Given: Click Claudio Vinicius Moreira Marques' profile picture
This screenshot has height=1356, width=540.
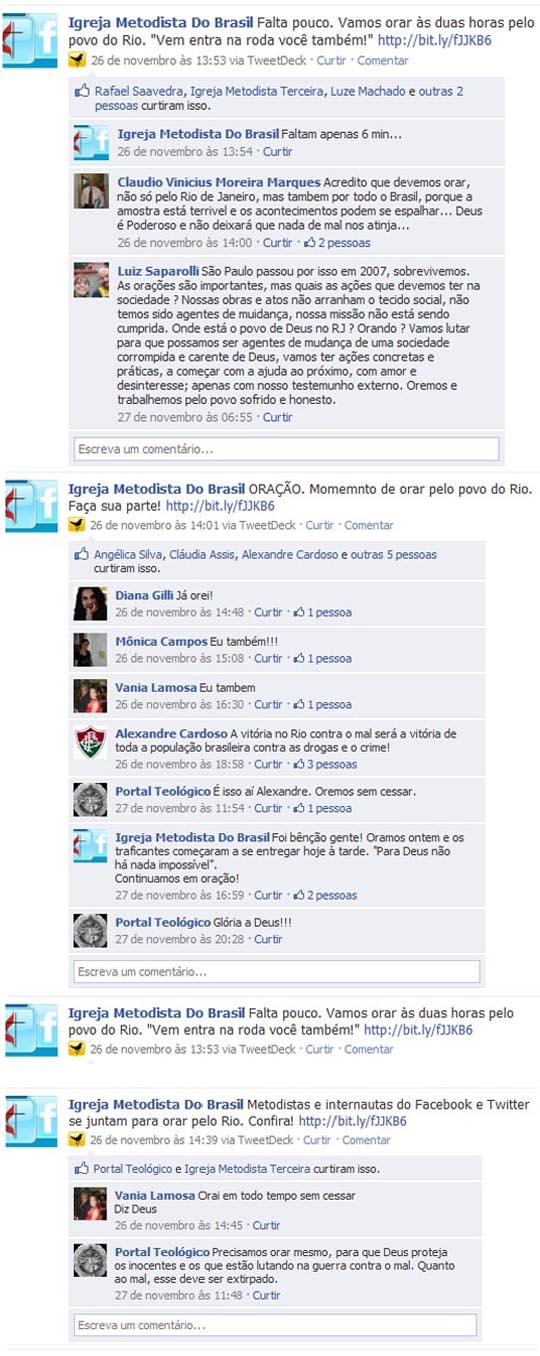Looking at the screenshot, I should (91, 191).
